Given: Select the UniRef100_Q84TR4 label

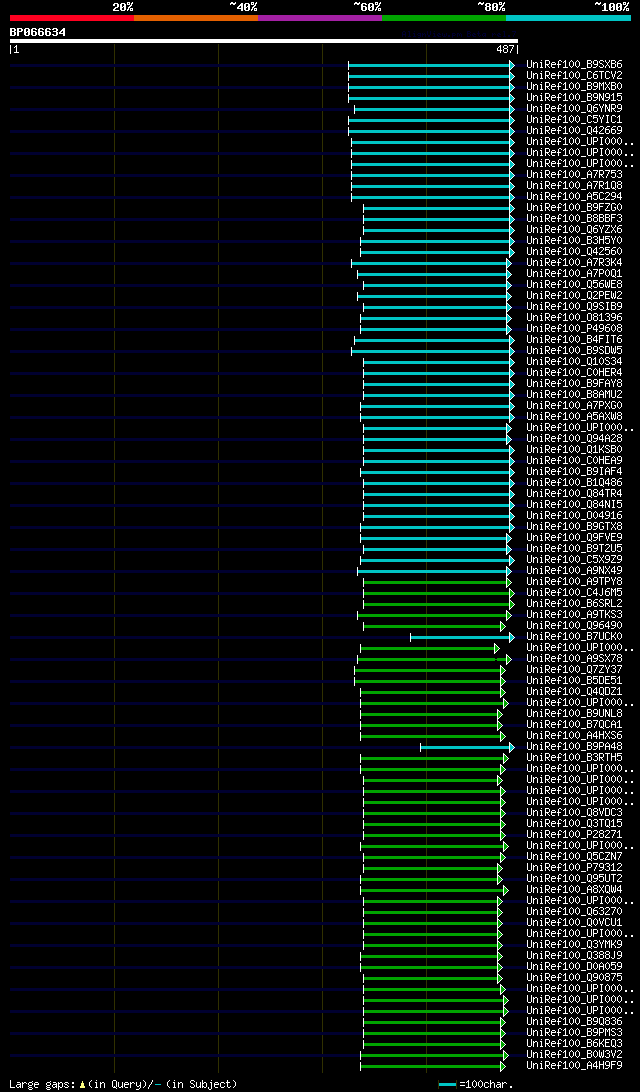Looking at the screenshot, I should [x=575, y=494].
